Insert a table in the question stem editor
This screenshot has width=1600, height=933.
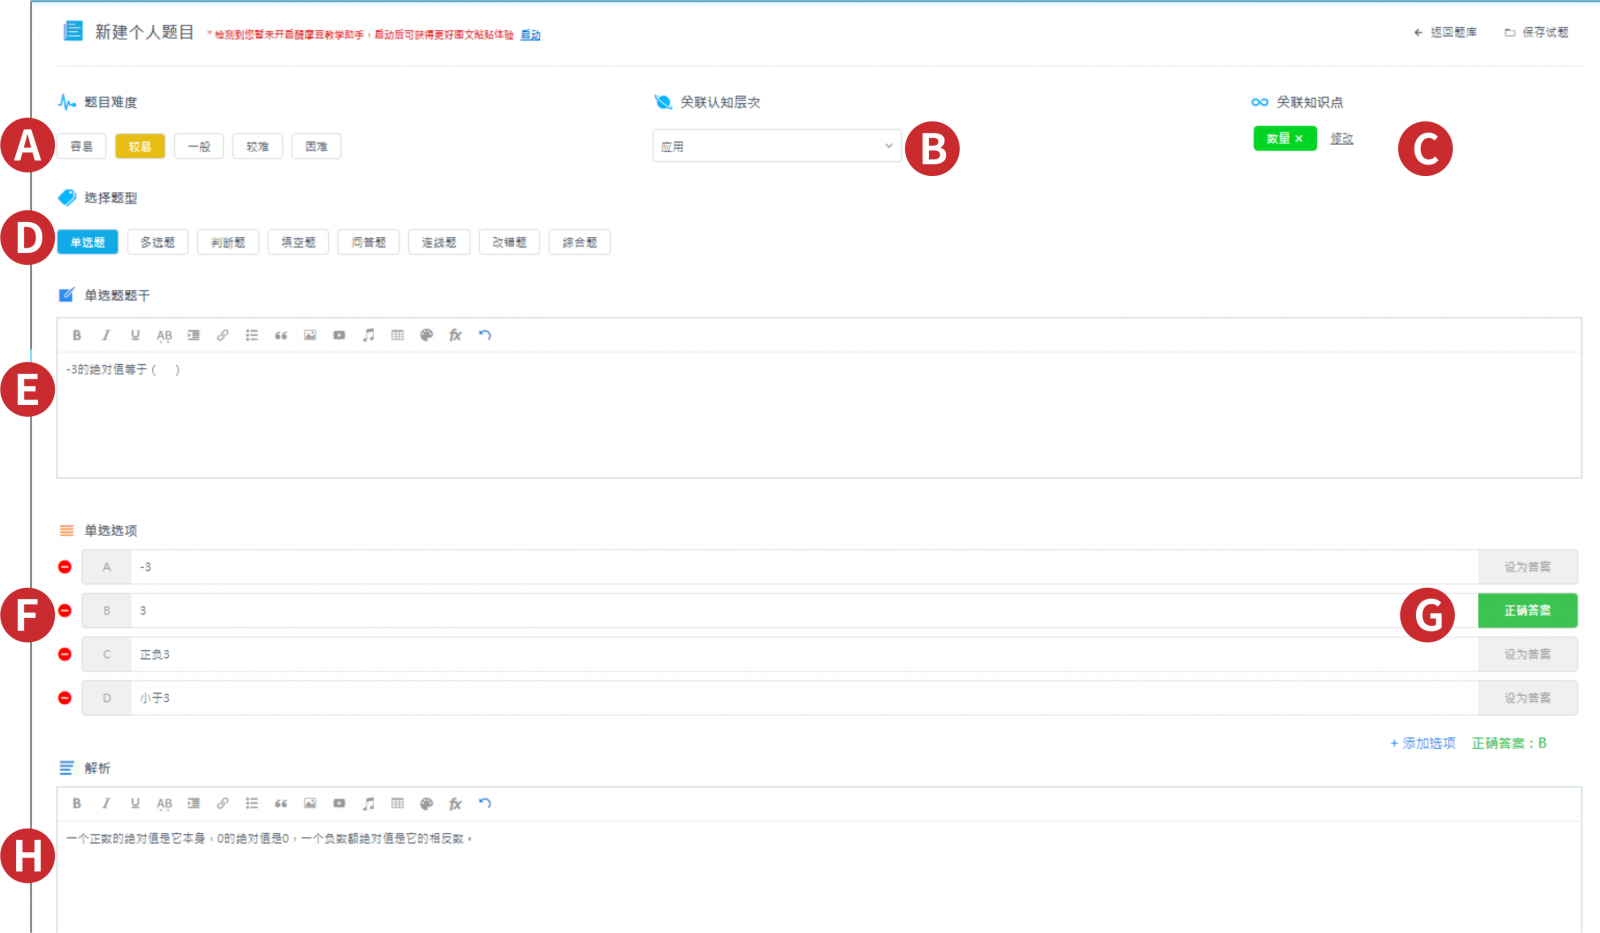tap(397, 335)
